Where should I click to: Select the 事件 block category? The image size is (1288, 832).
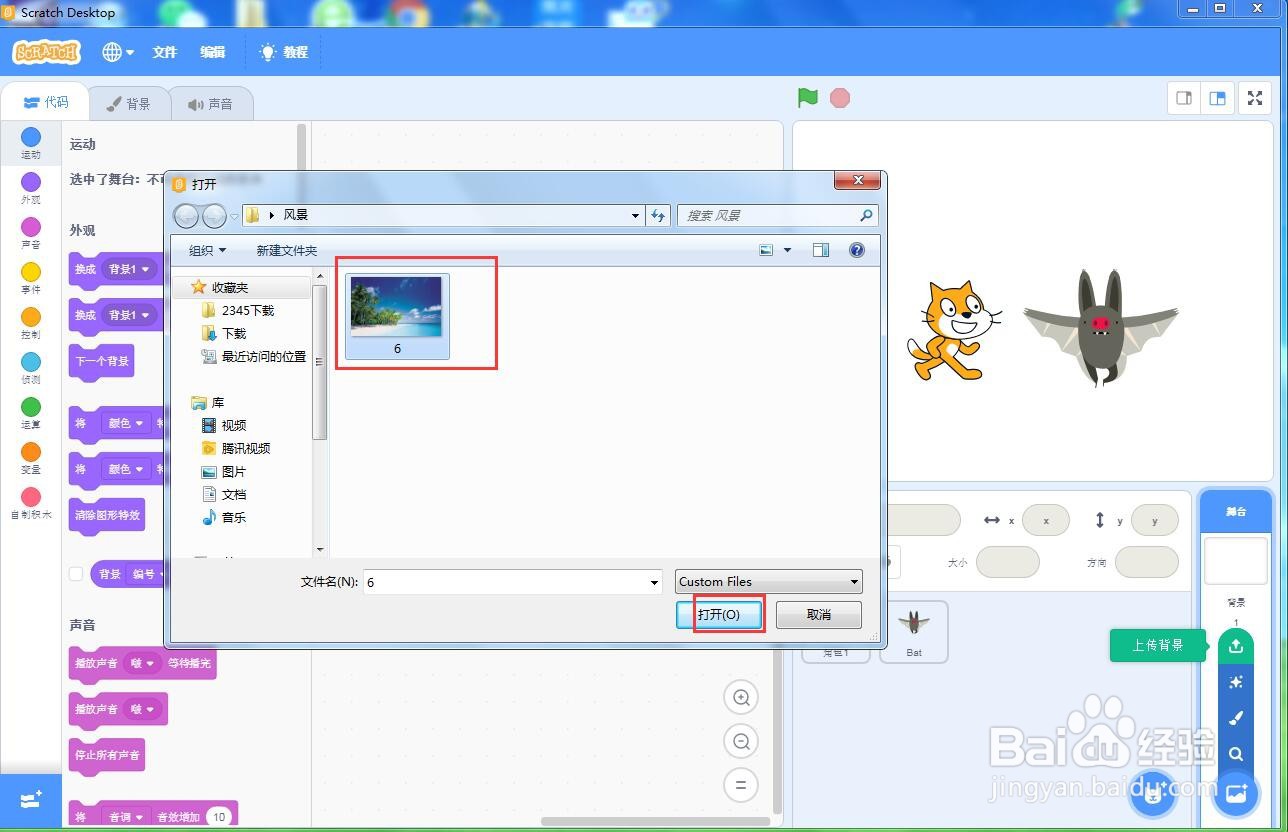(31, 278)
